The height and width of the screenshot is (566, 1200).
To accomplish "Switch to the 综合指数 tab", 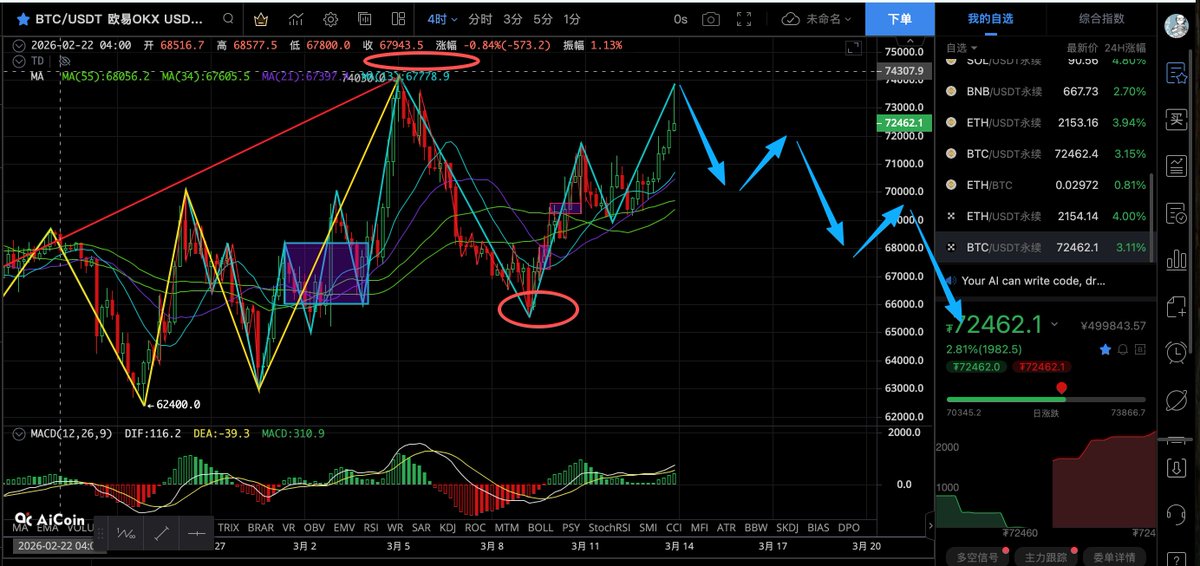I will (x=1101, y=19).
